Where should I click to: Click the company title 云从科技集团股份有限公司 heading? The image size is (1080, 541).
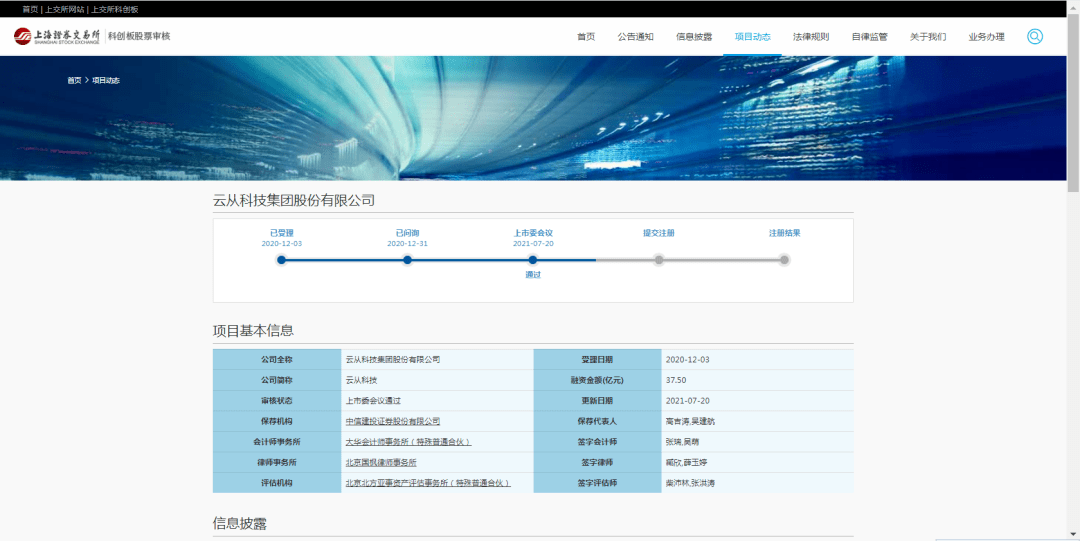click(x=293, y=201)
